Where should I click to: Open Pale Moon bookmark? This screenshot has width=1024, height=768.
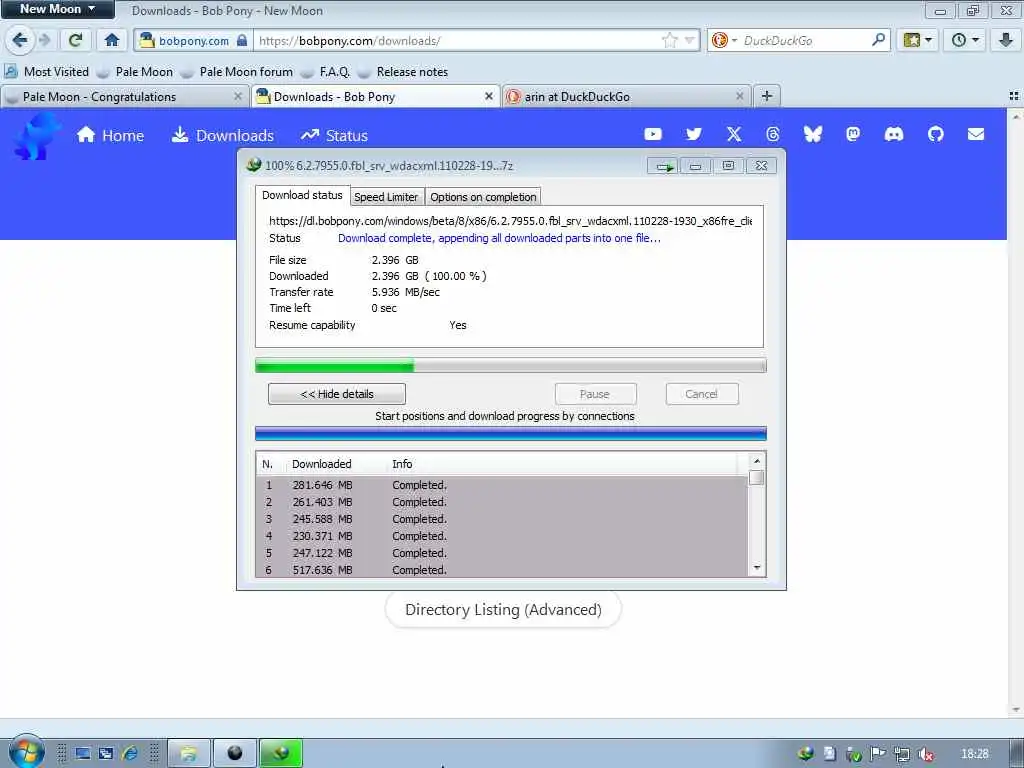pos(135,72)
